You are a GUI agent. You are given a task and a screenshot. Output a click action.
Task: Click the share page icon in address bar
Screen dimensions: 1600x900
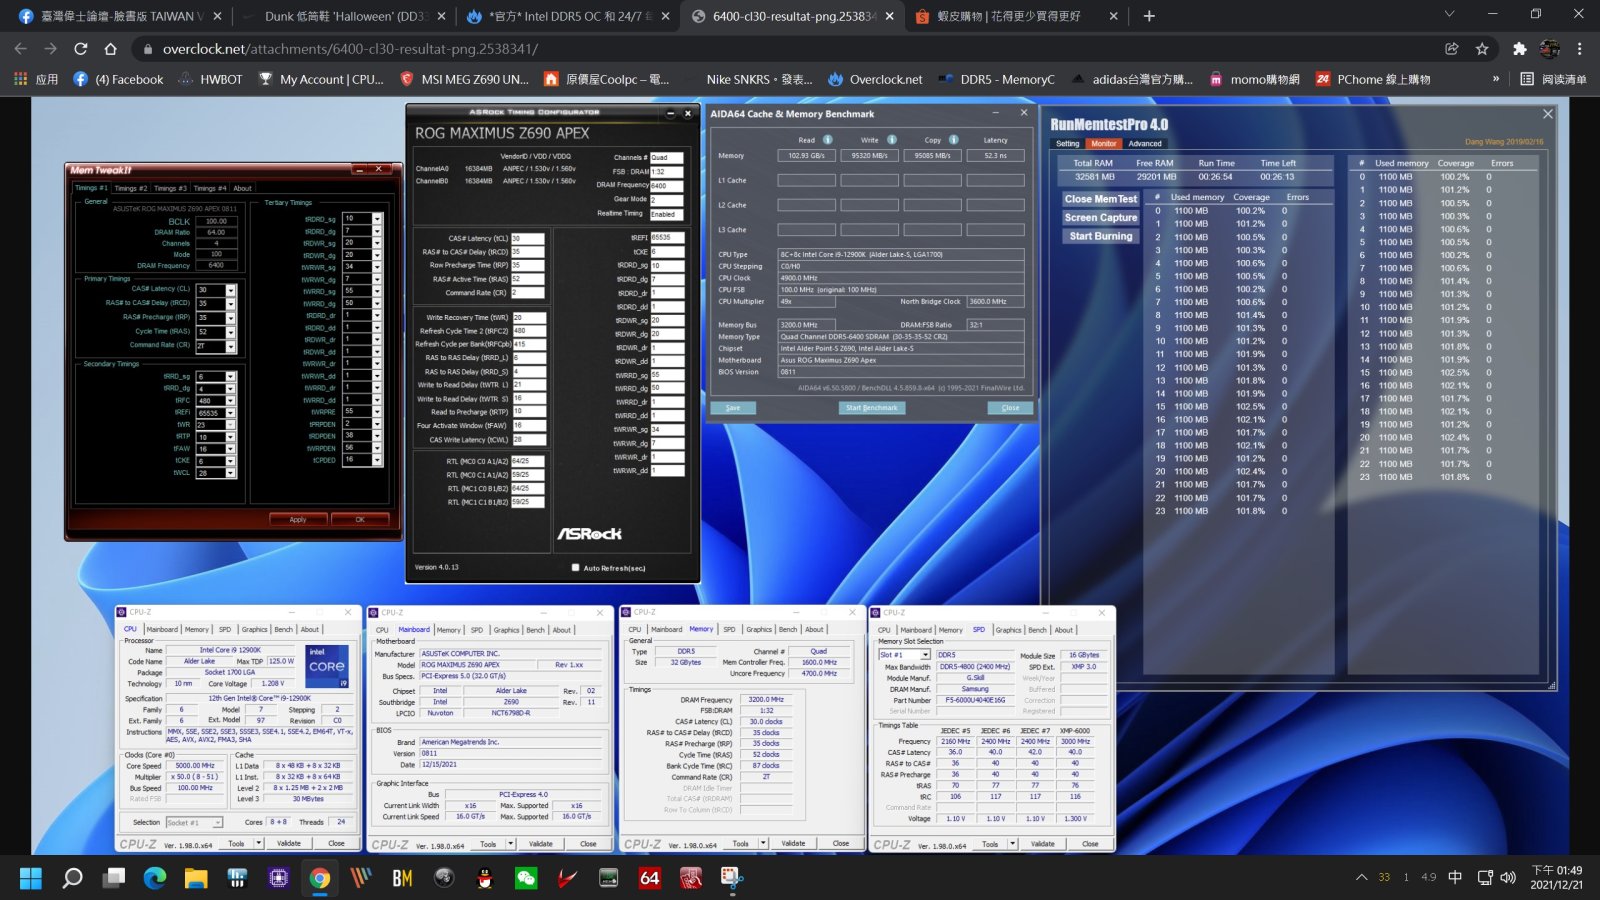(x=1452, y=48)
